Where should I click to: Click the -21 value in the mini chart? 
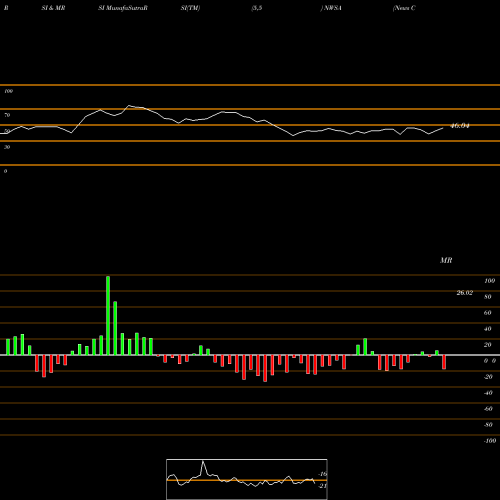[323, 486]
